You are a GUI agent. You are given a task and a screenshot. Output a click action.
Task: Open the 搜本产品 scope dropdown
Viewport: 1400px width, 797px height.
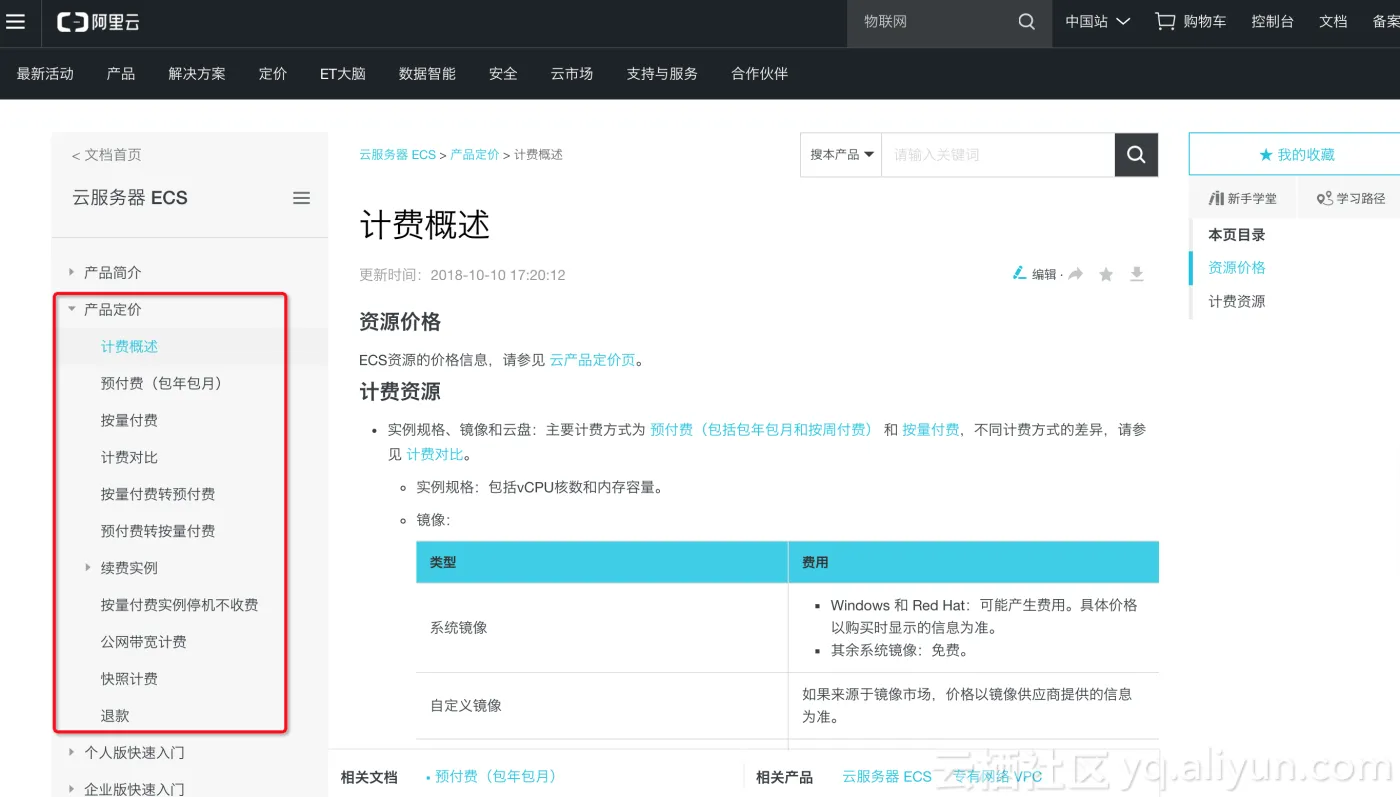click(x=842, y=155)
